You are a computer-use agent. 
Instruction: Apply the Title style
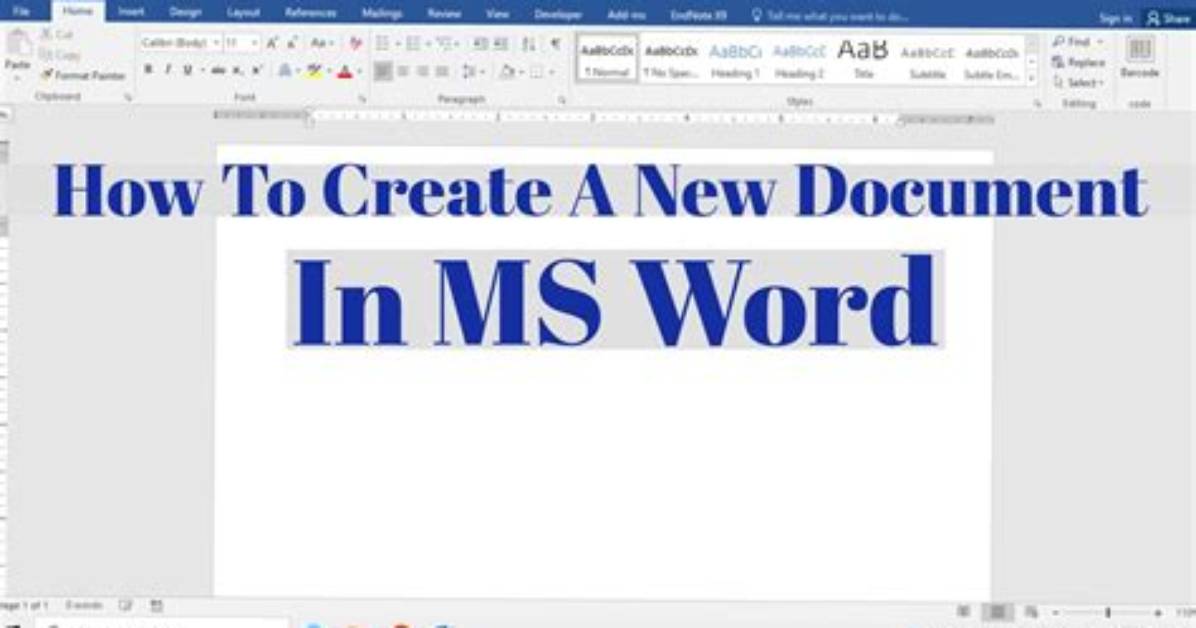pyautogui.click(x=863, y=60)
